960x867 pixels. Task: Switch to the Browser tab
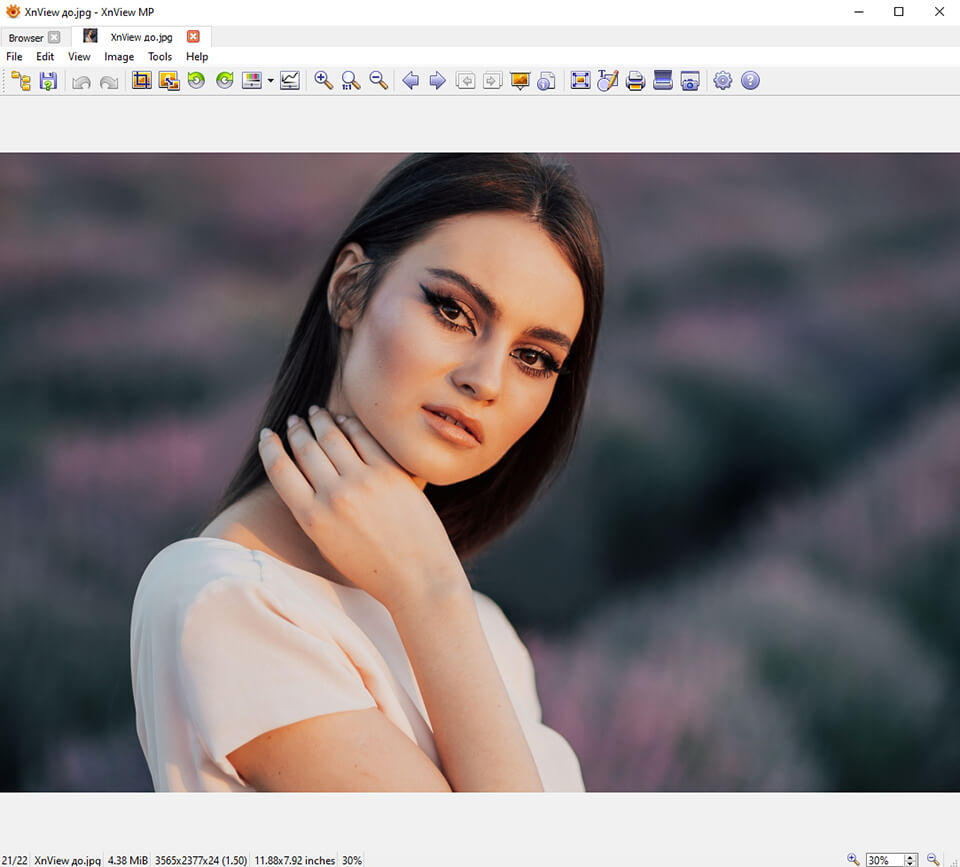tap(25, 37)
